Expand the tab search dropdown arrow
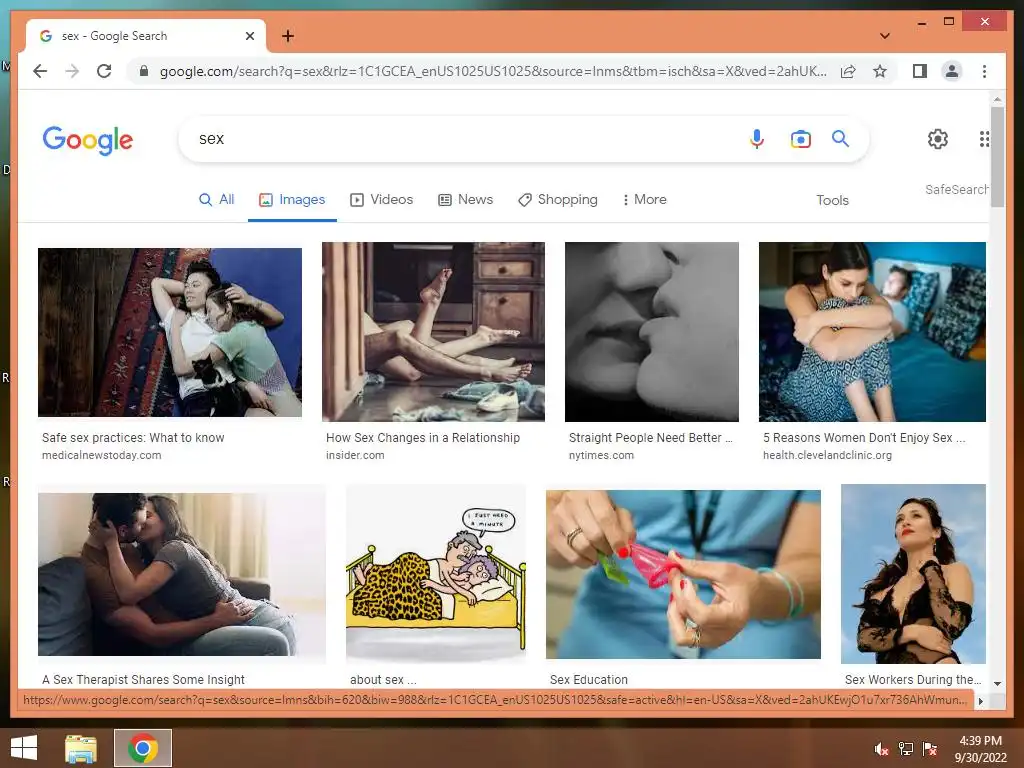1024x768 pixels. point(885,36)
